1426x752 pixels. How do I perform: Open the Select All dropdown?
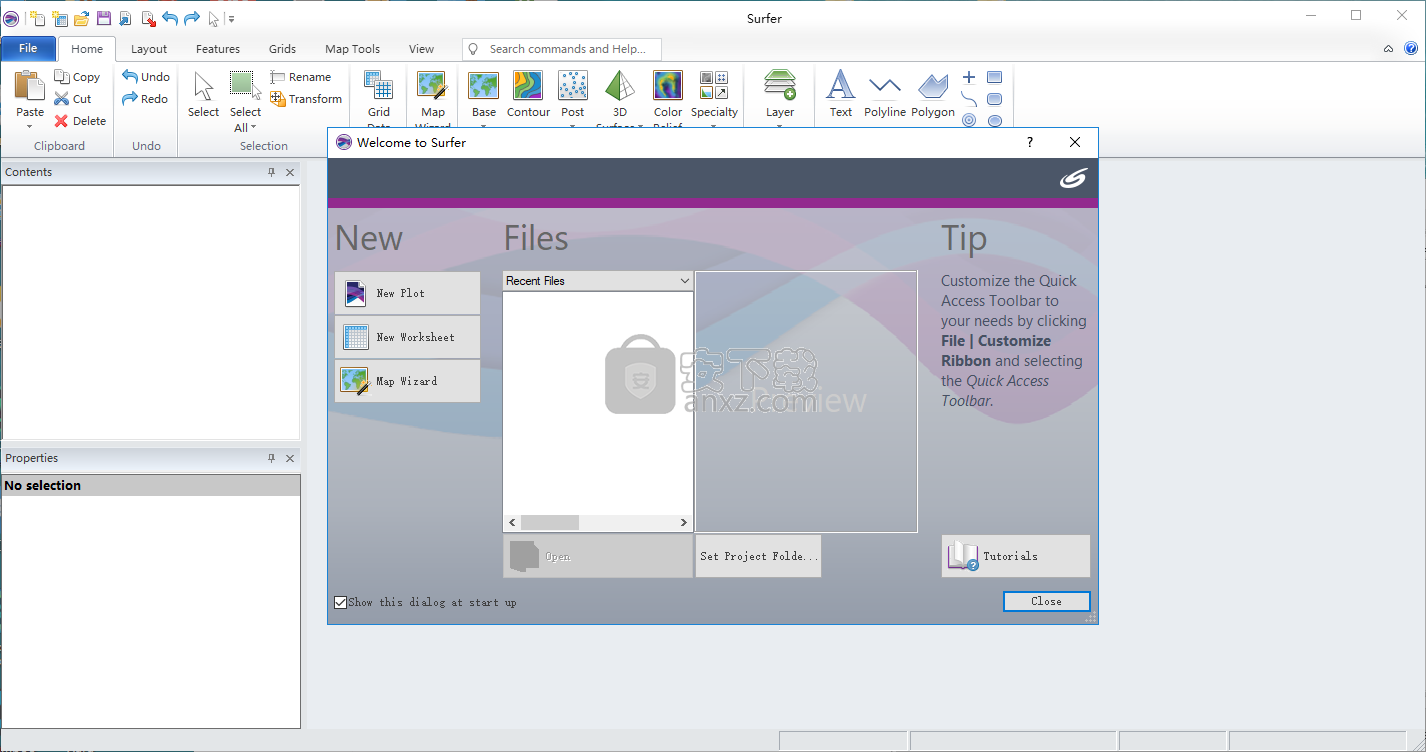click(254, 127)
